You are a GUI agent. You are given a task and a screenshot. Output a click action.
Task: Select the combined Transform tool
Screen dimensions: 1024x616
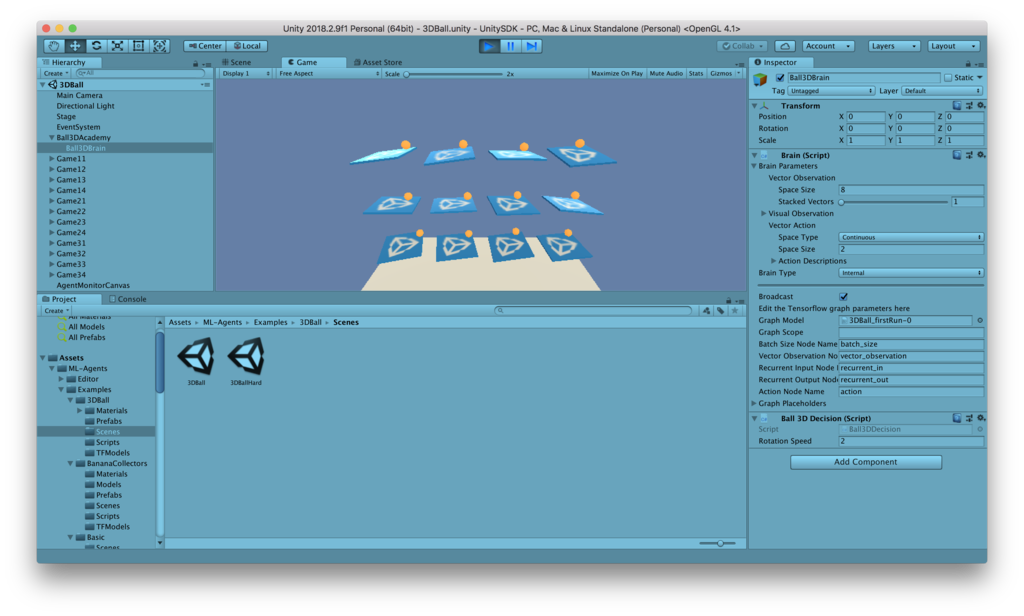tap(159, 46)
